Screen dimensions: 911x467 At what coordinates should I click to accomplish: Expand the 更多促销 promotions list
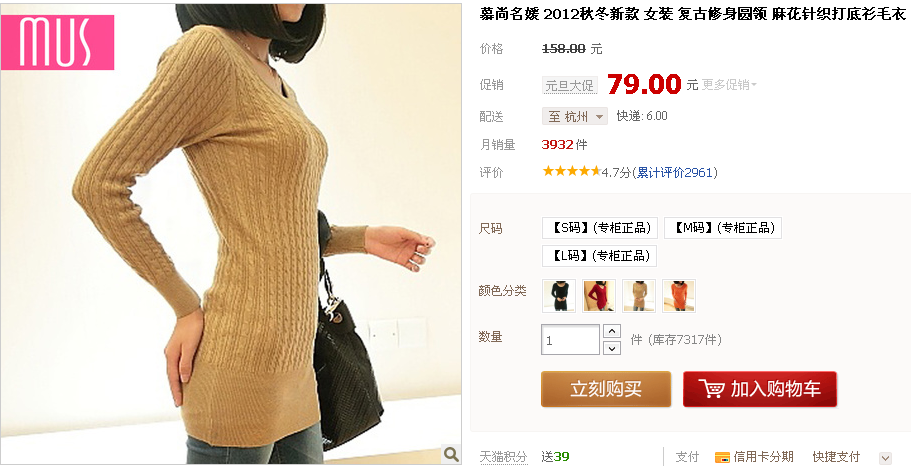pyautogui.click(x=729, y=85)
